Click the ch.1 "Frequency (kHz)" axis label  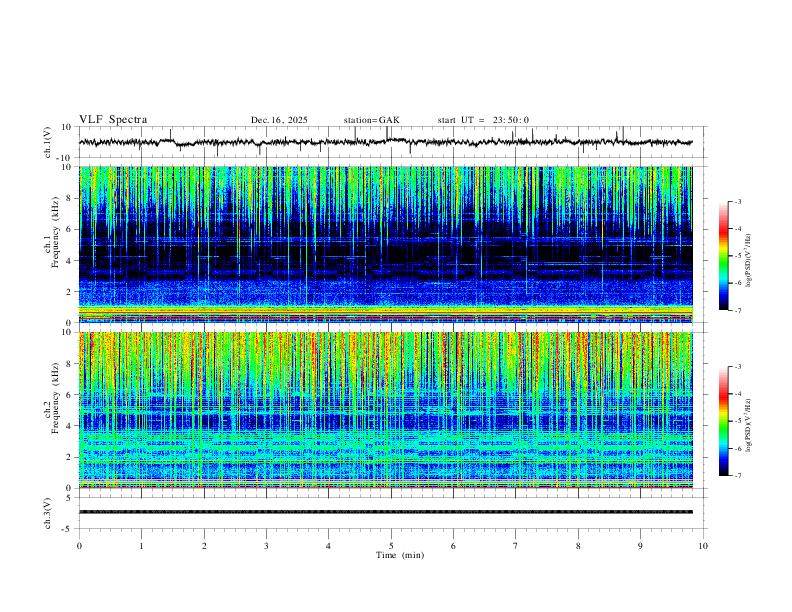[56, 233]
